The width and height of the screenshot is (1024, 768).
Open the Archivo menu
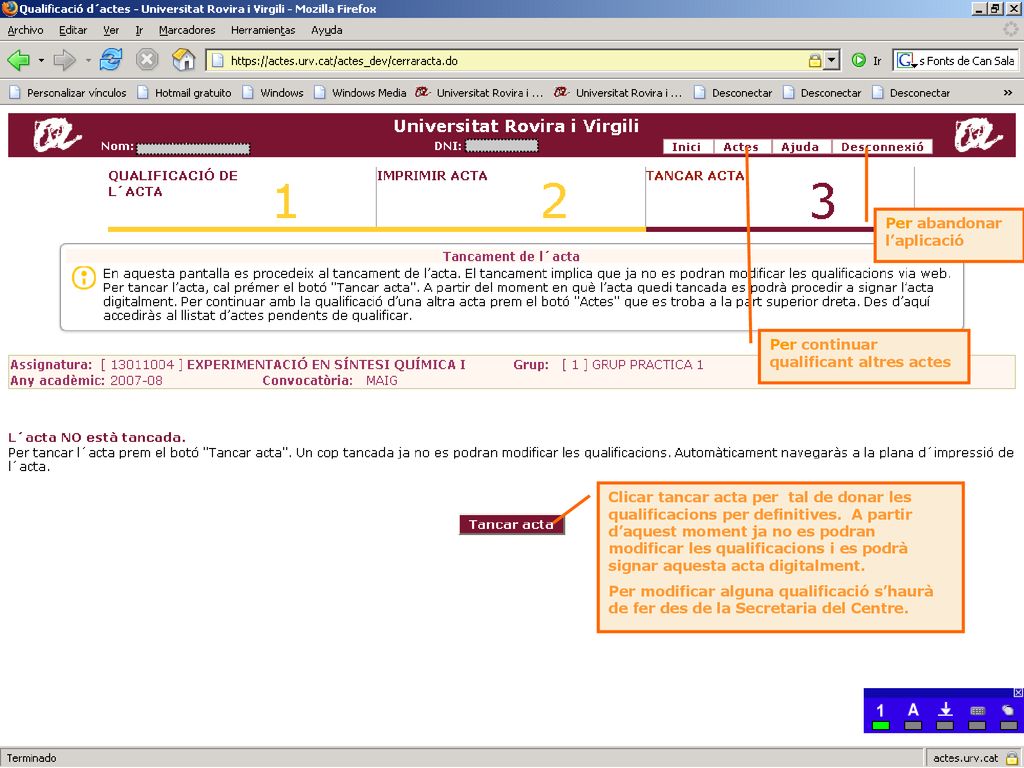(25, 30)
